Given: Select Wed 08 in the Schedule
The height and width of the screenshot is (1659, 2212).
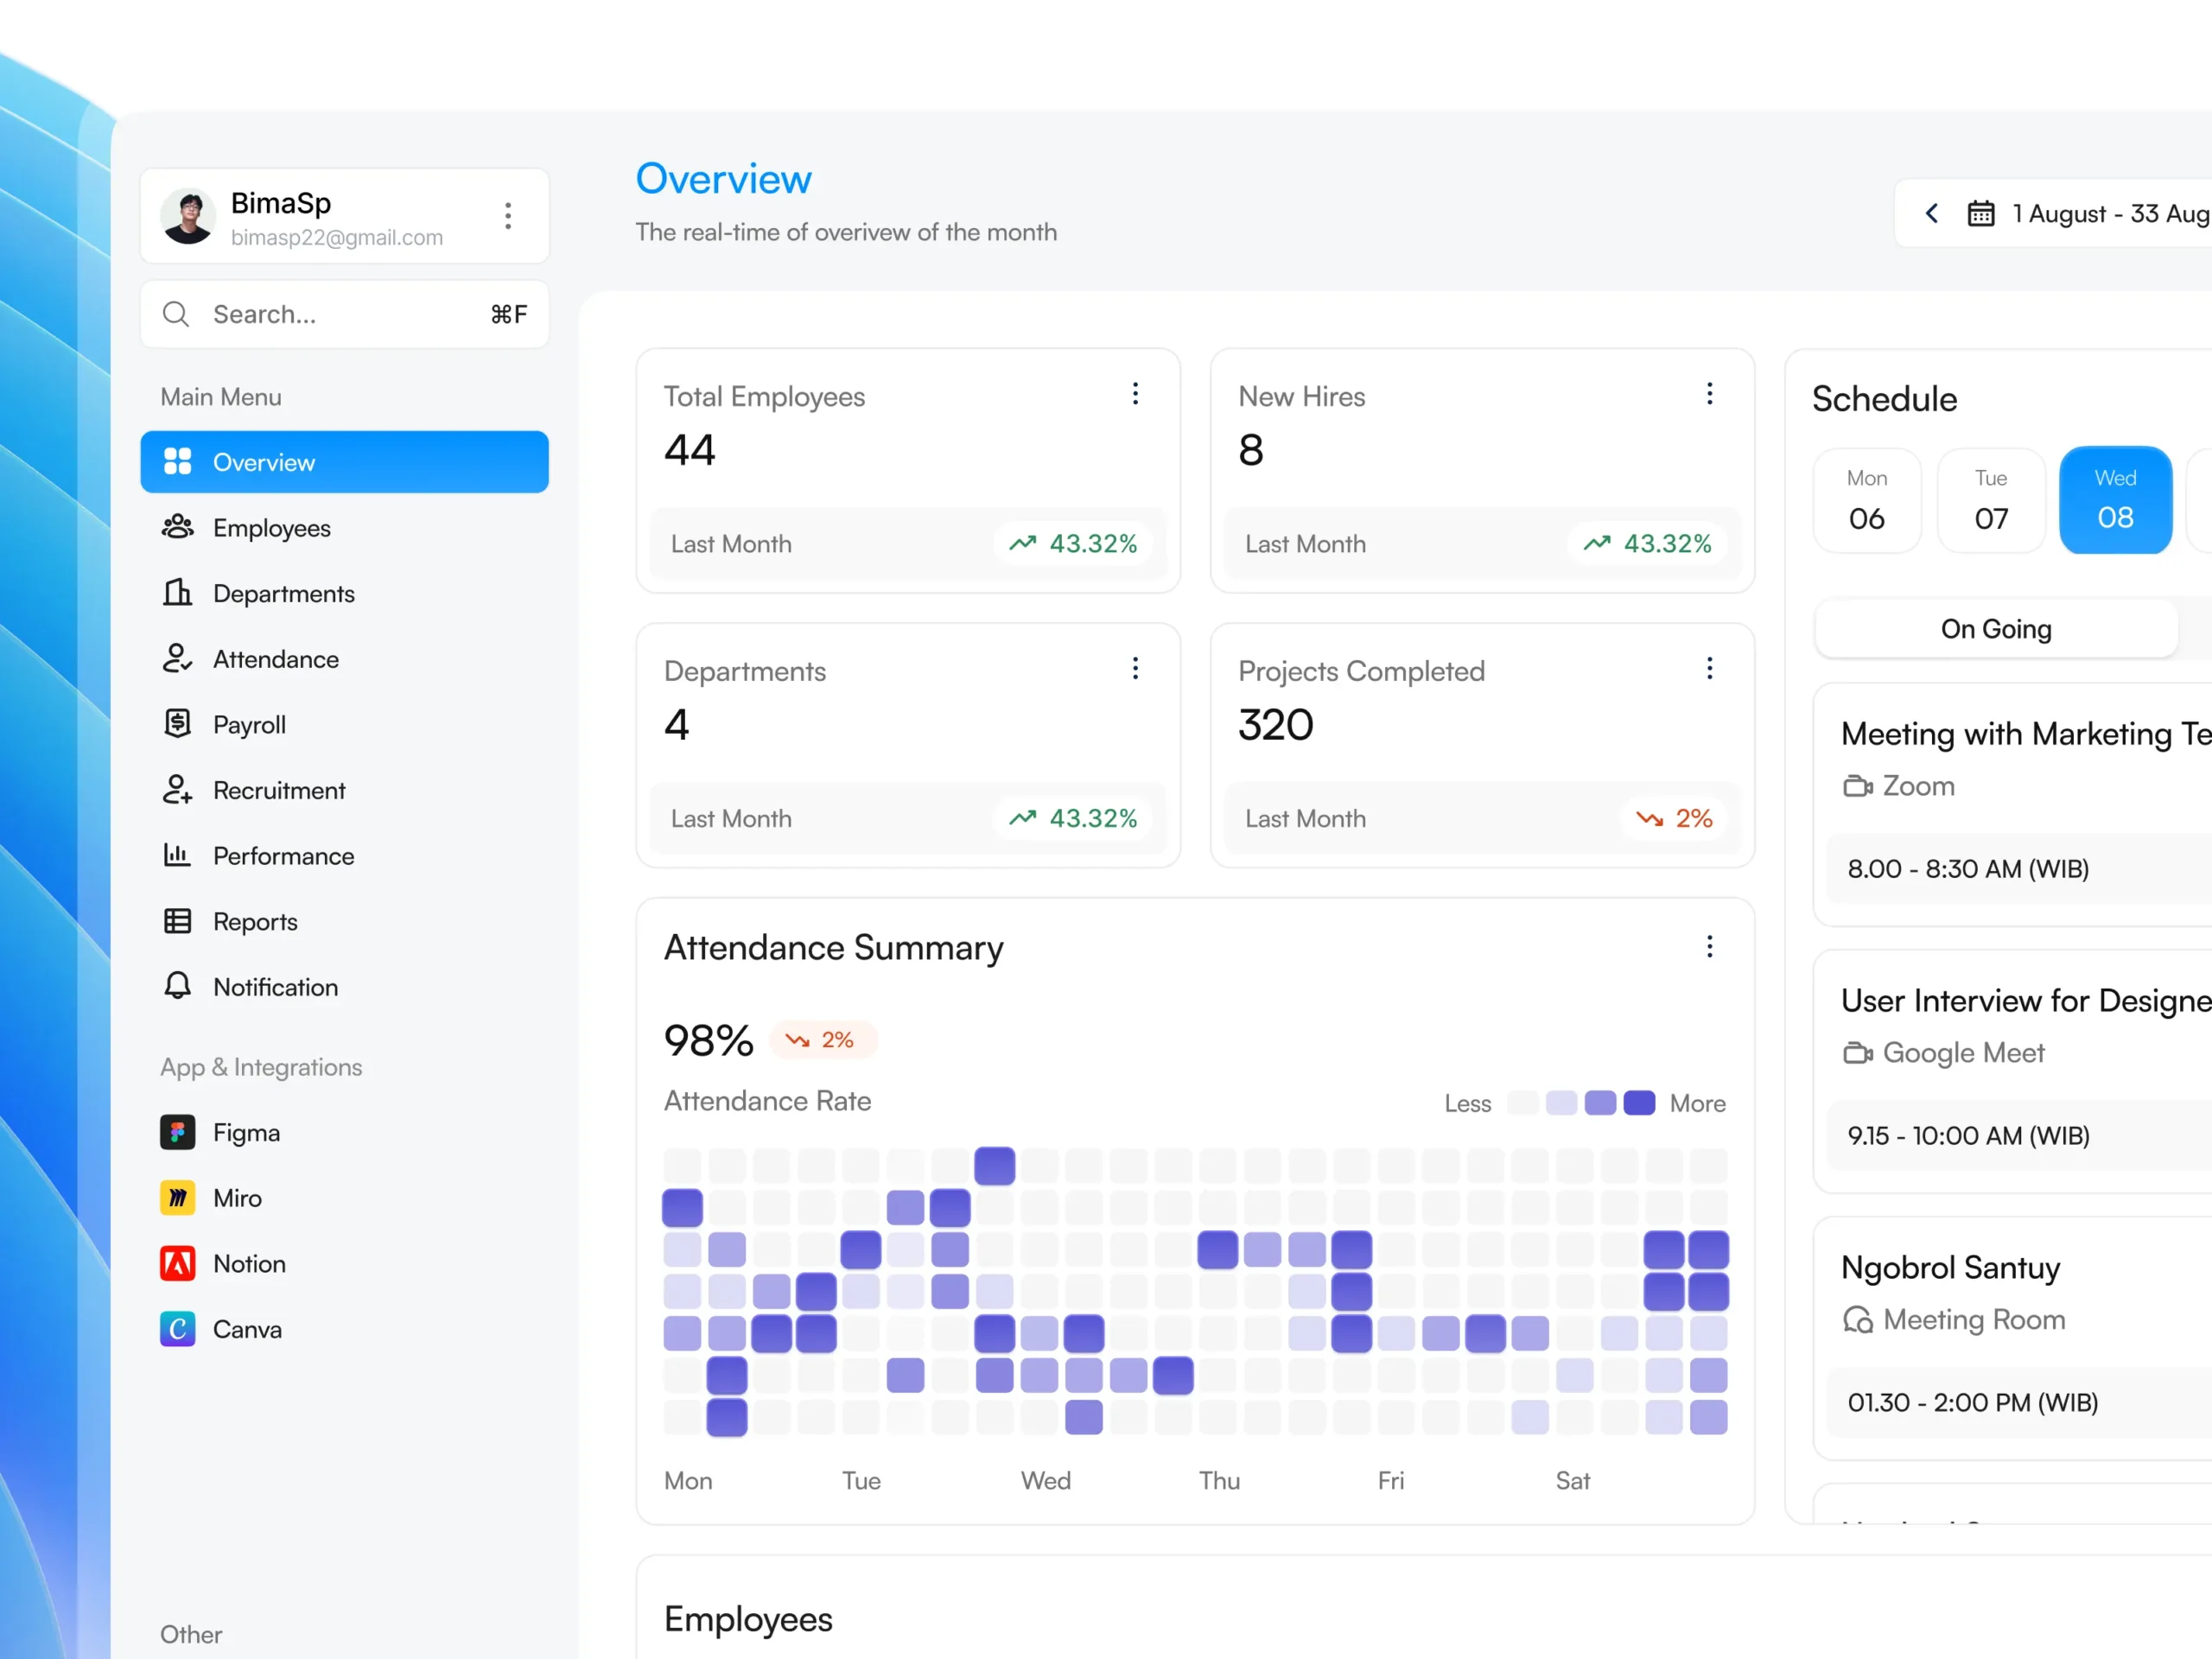Looking at the screenshot, I should tap(2116, 500).
